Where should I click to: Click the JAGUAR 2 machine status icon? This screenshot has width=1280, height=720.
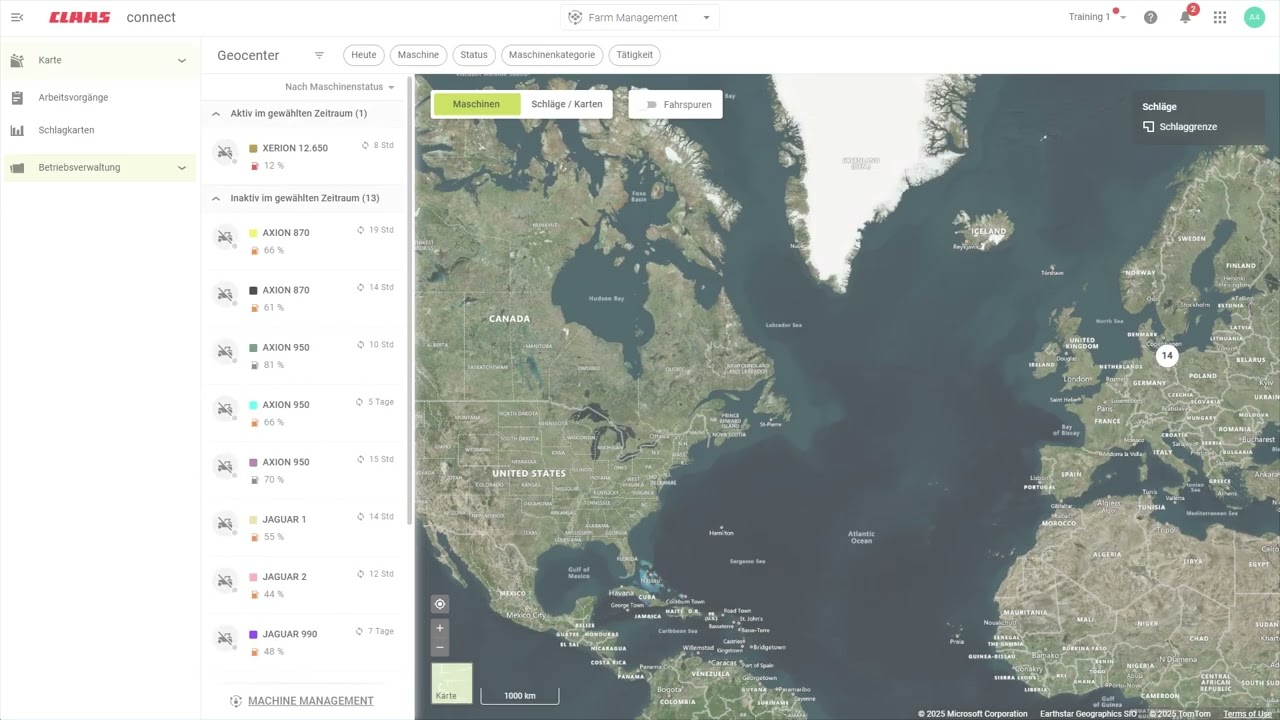[225, 580]
